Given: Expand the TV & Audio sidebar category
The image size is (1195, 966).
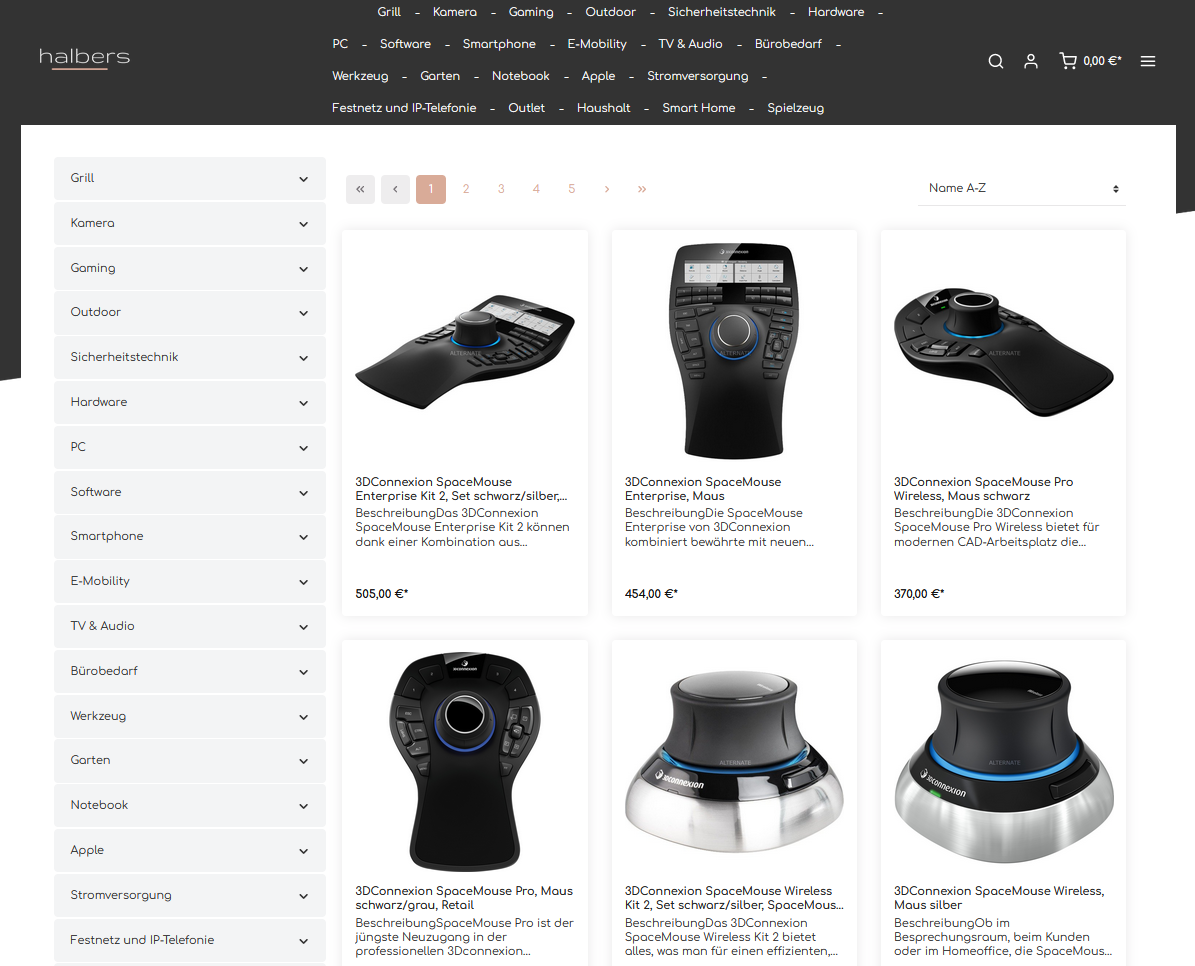Looking at the screenshot, I should pyautogui.click(x=190, y=626).
